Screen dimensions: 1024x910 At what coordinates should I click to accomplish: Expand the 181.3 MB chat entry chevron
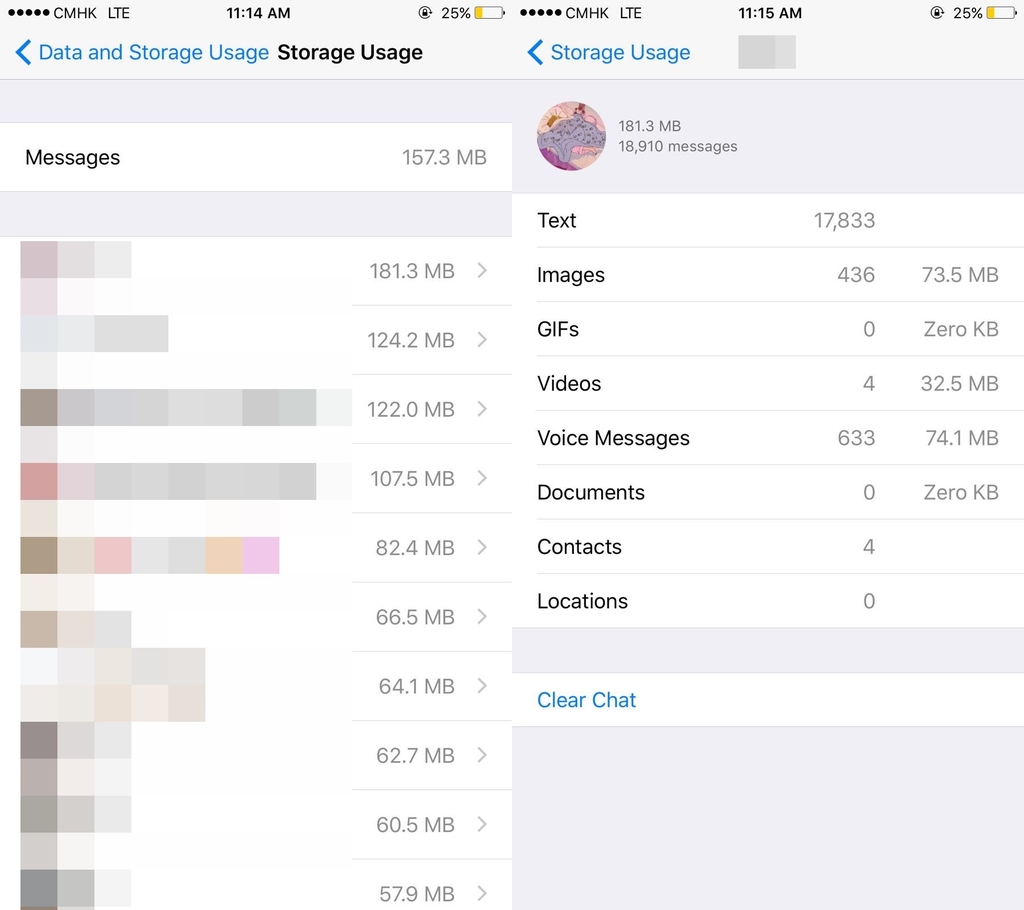(482, 270)
